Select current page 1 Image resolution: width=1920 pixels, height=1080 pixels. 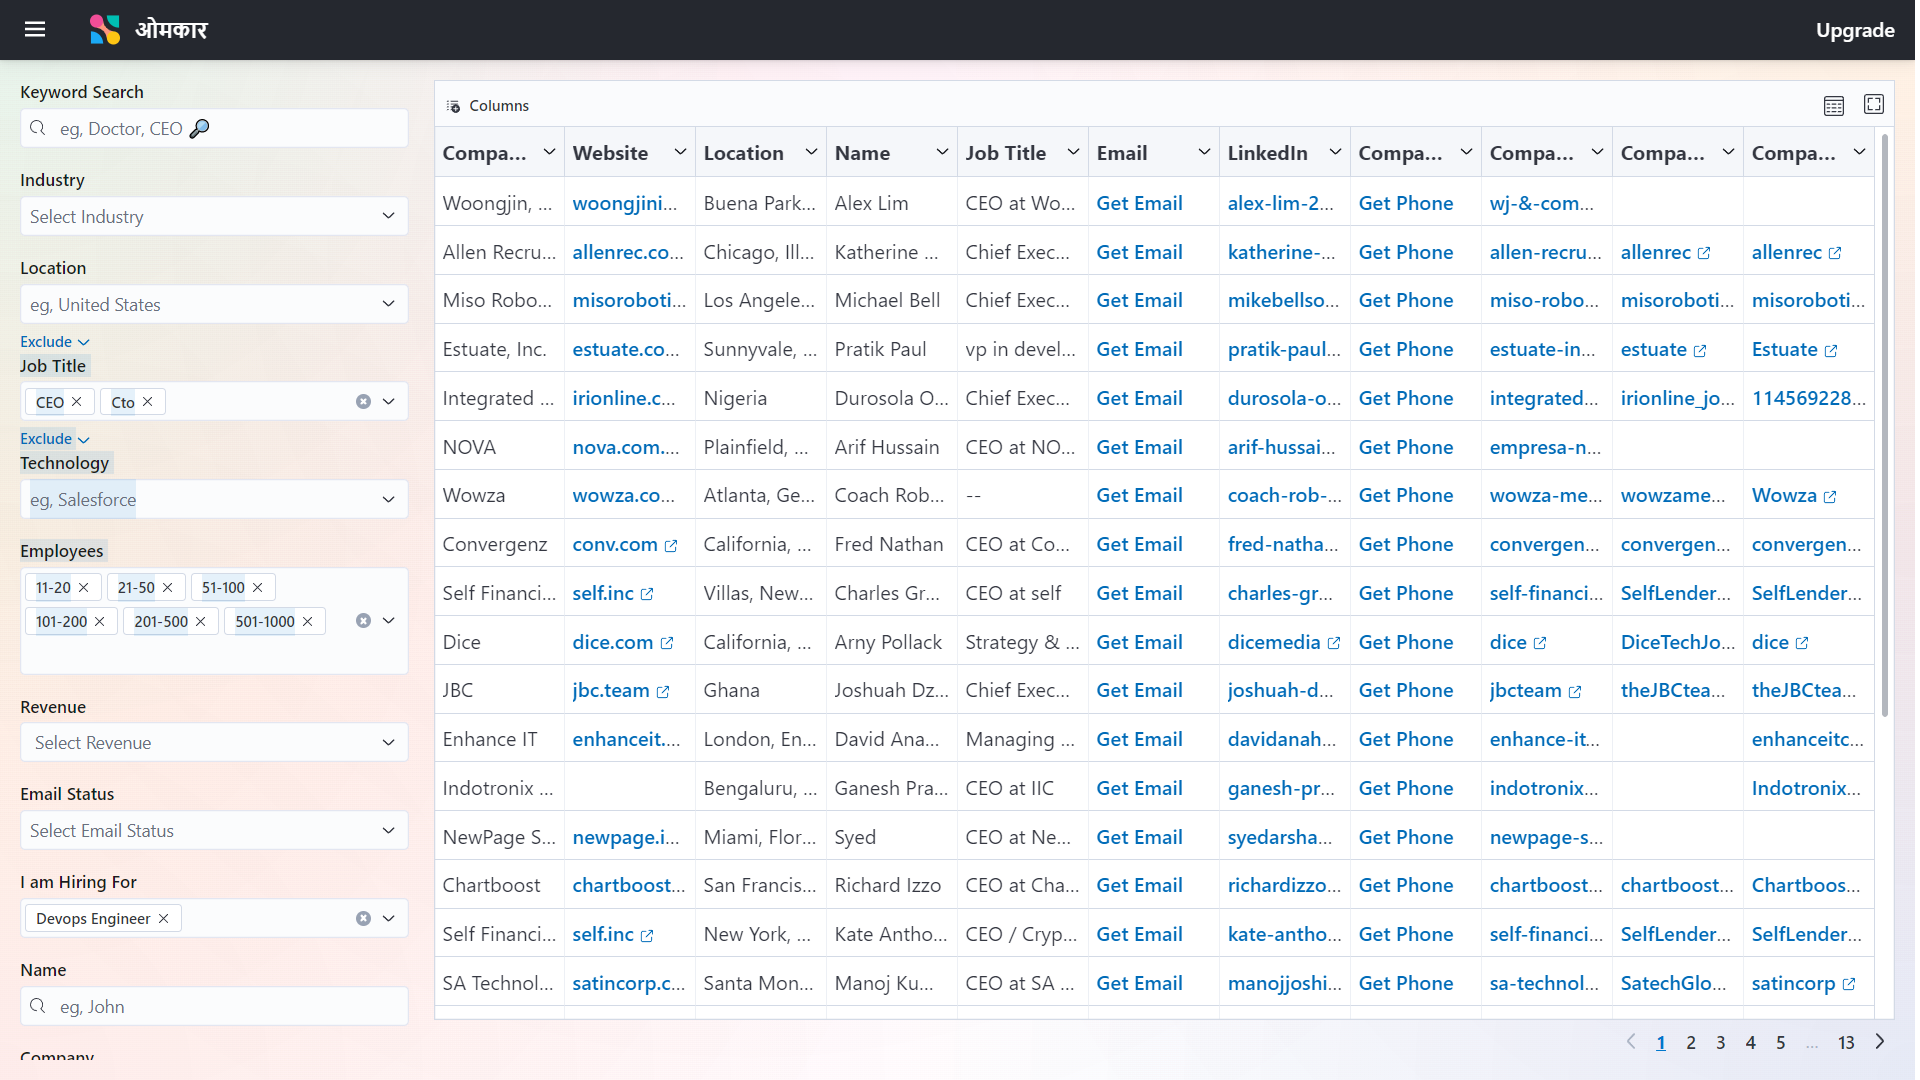(x=1661, y=1043)
